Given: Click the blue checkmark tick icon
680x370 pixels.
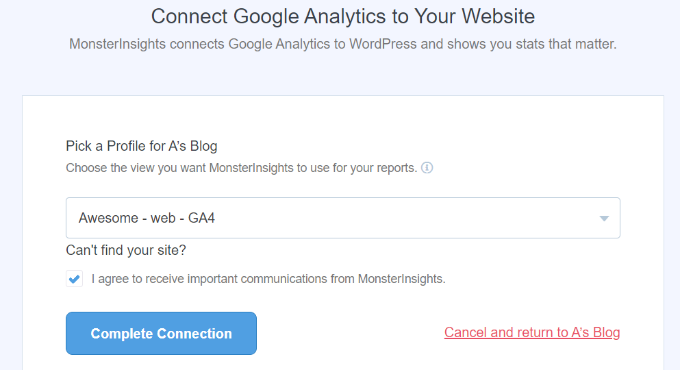Looking at the screenshot, I should click(x=74, y=278).
